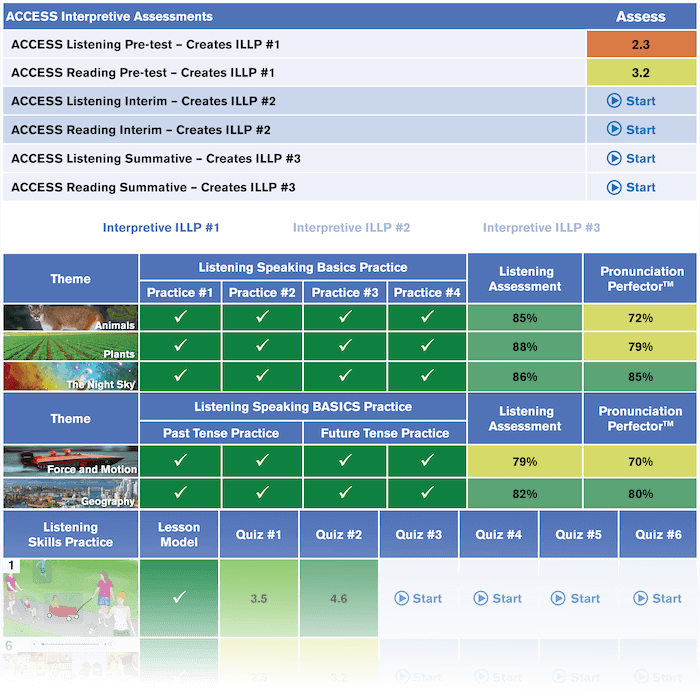Start Quiz #3 for listening lesson 1
Viewport: 700px width, 696px height.
pyautogui.click(x=418, y=598)
